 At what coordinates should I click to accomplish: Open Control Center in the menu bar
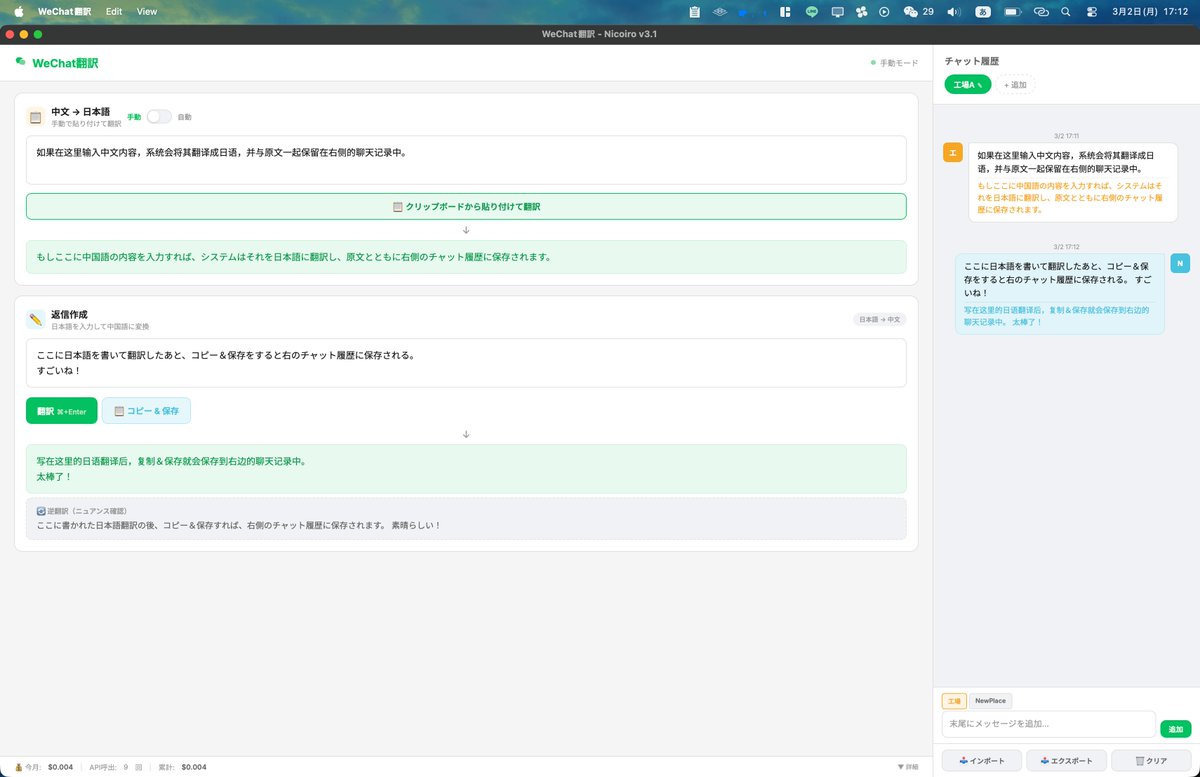[1093, 12]
